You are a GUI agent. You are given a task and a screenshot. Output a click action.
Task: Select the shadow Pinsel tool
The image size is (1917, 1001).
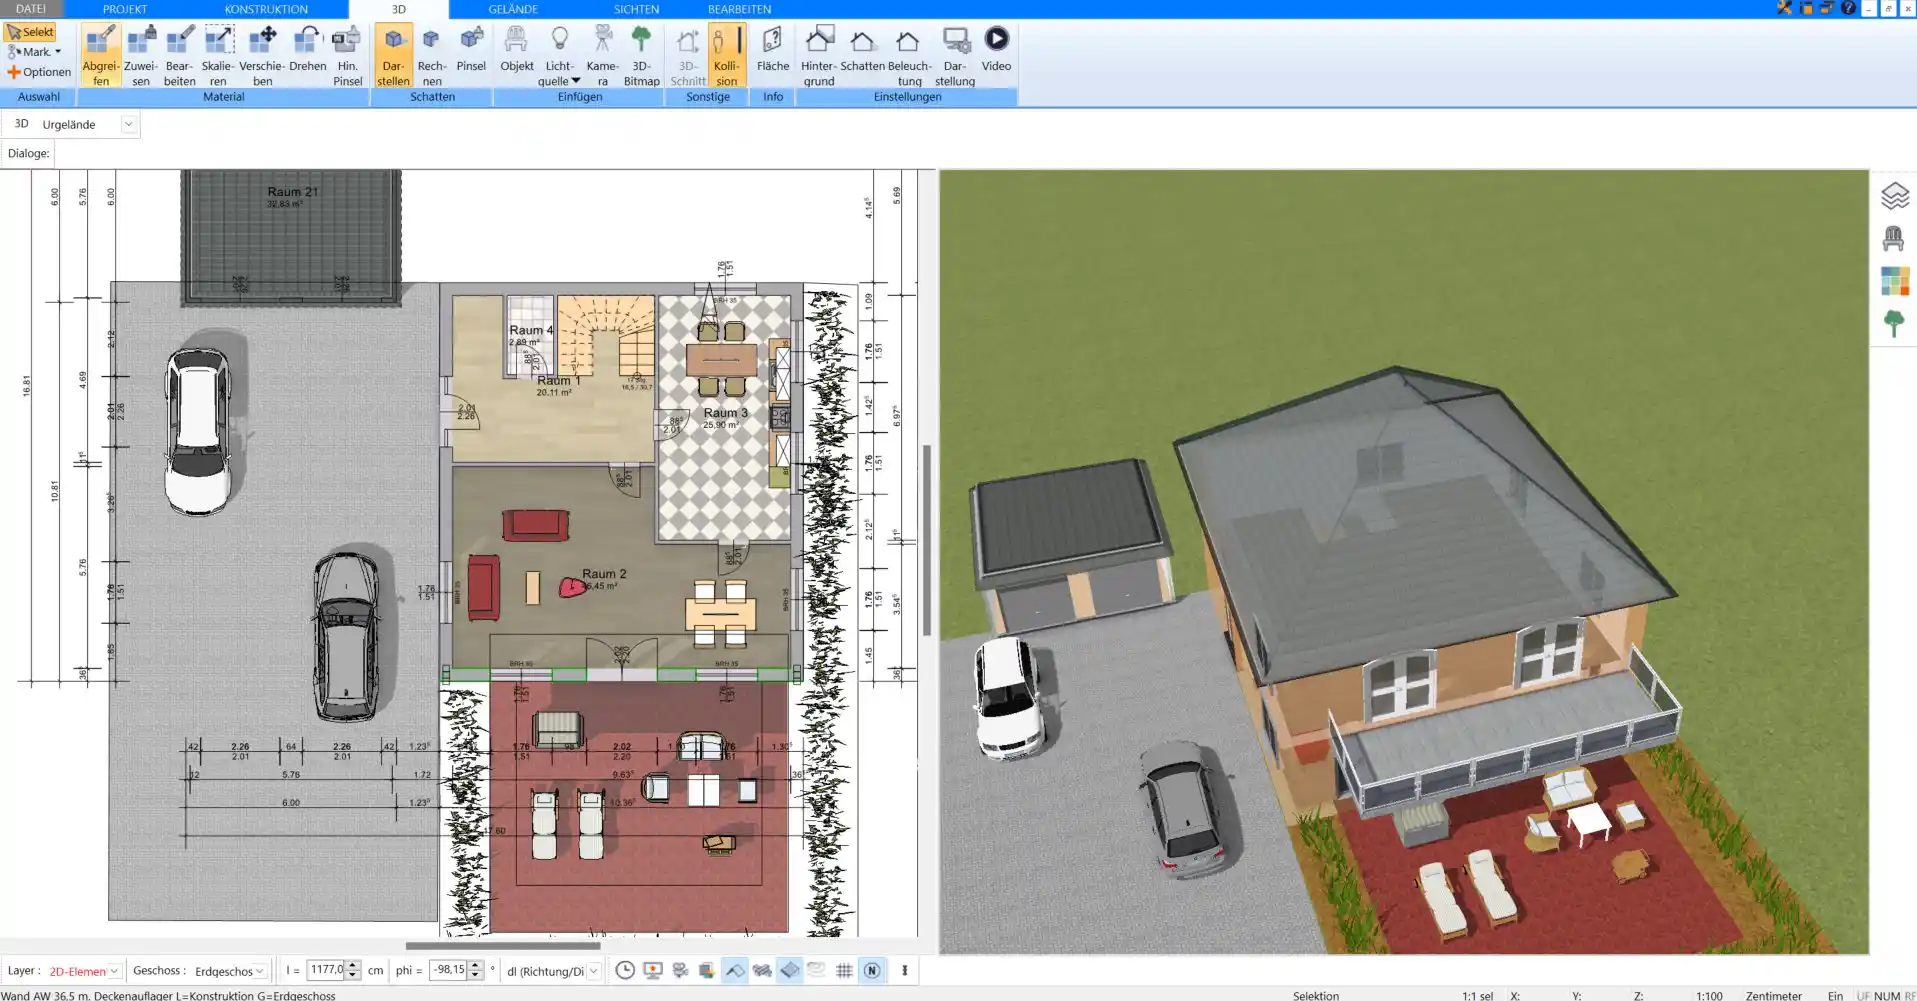pyautogui.click(x=471, y=50)
